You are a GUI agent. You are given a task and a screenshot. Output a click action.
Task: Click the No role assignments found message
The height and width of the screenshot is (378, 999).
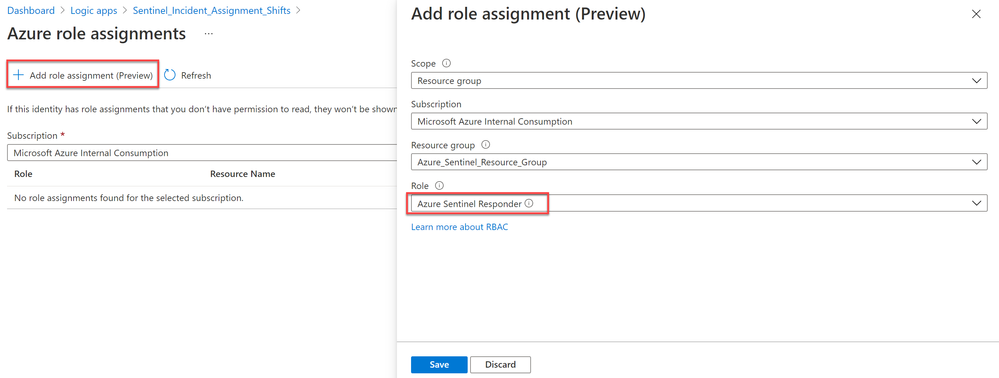(x=129, y=198)
